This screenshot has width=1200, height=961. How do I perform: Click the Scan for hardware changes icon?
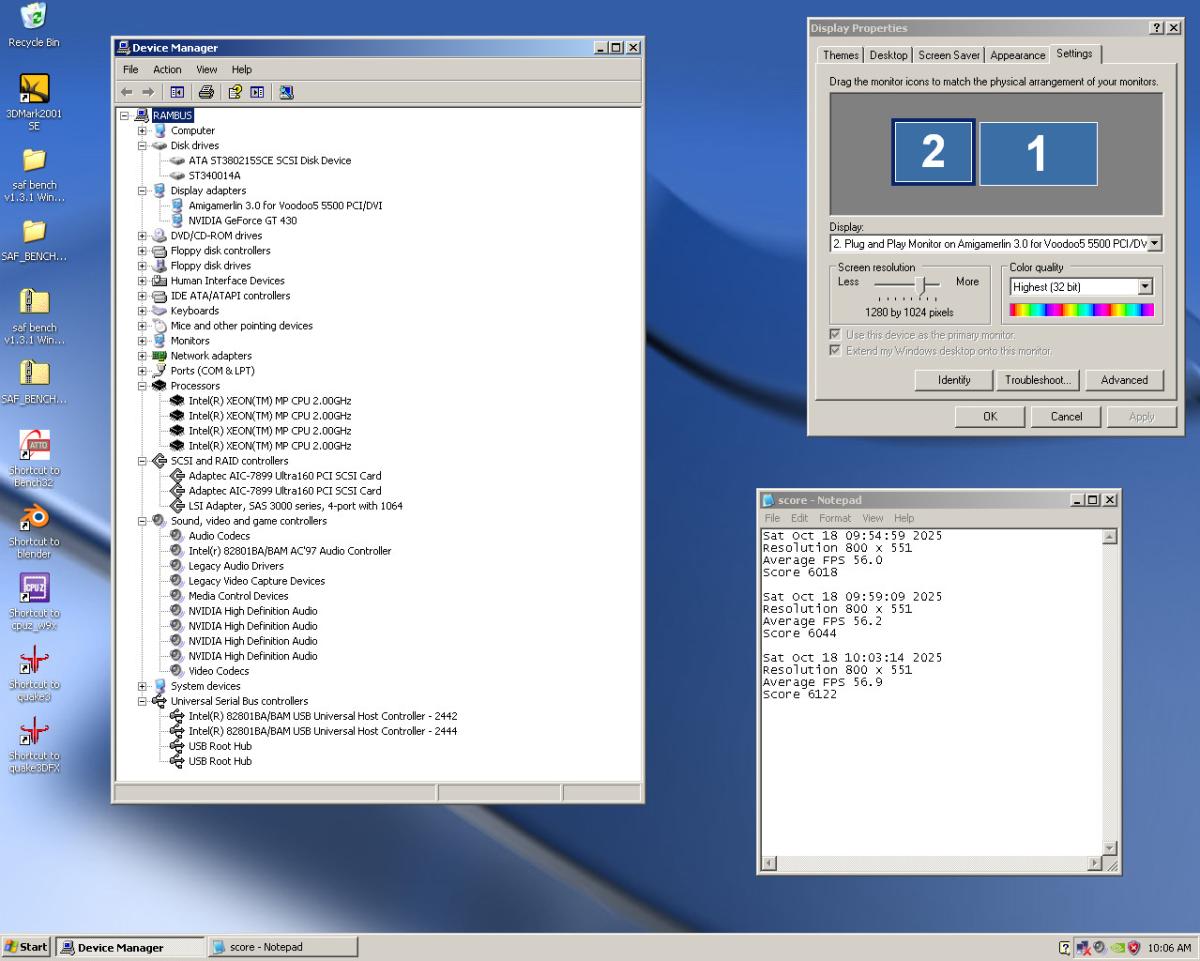[x=287, y=92]
